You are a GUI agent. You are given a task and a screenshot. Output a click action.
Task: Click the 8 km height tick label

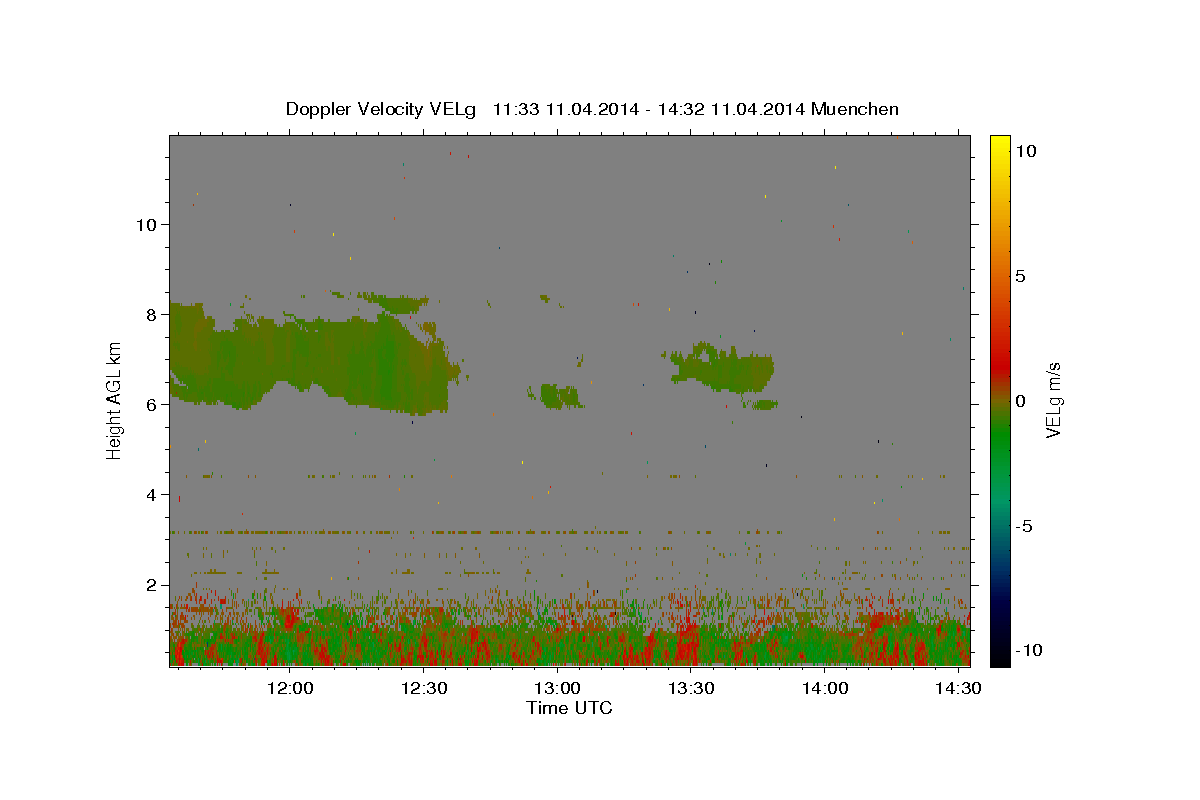click(152, 314)
